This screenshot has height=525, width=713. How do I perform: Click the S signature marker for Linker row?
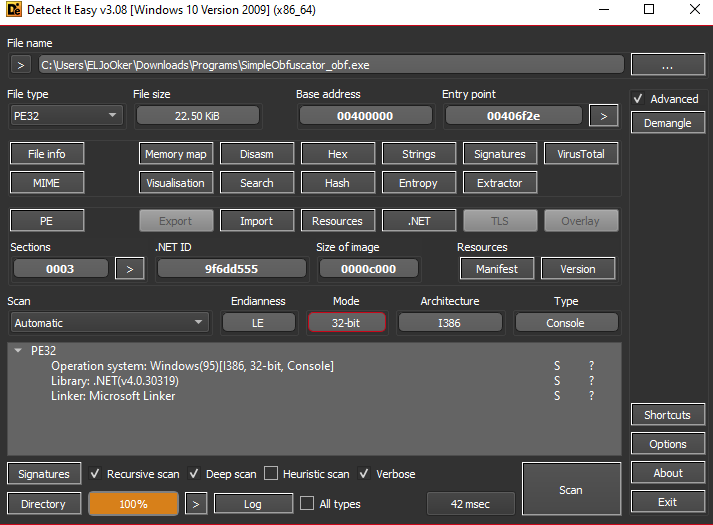tap(558, 396)
